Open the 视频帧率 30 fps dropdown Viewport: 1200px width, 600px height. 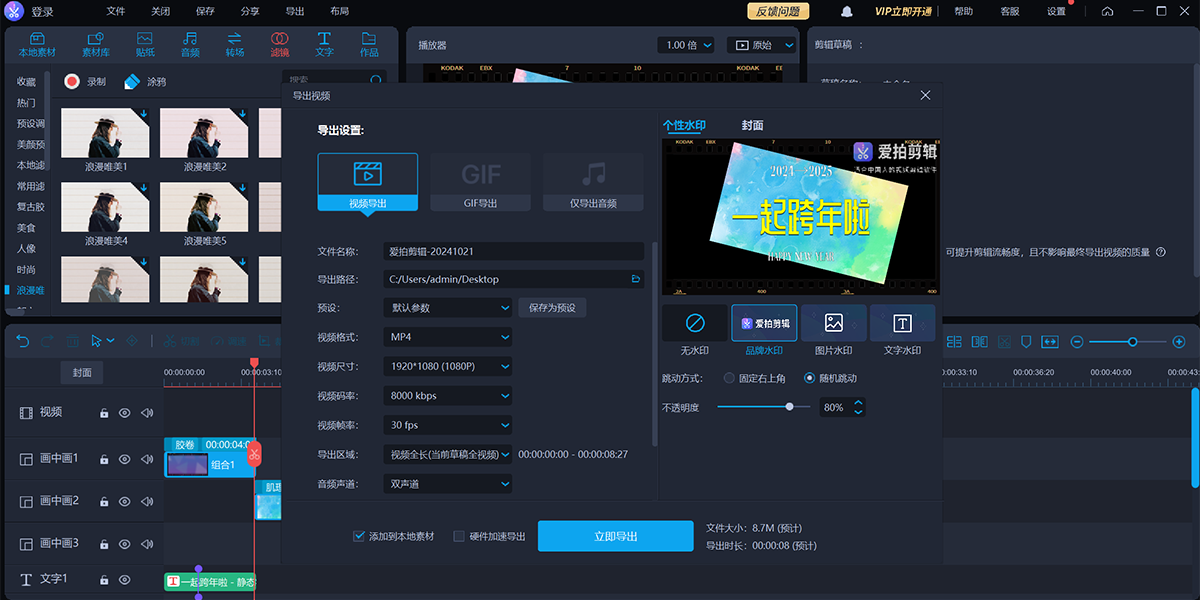(x=447, y=425)
